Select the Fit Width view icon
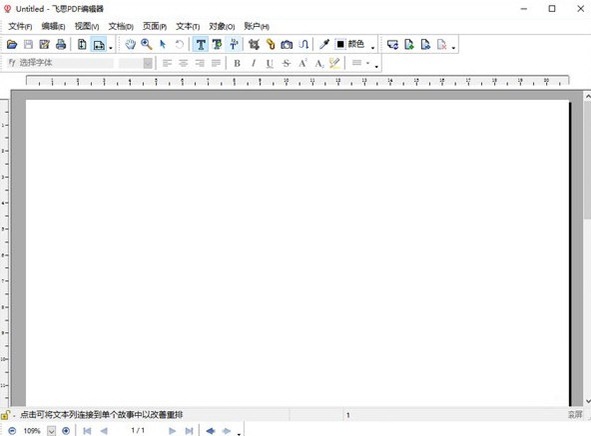This screenshot has height=436, width=591. click(99, 45)
